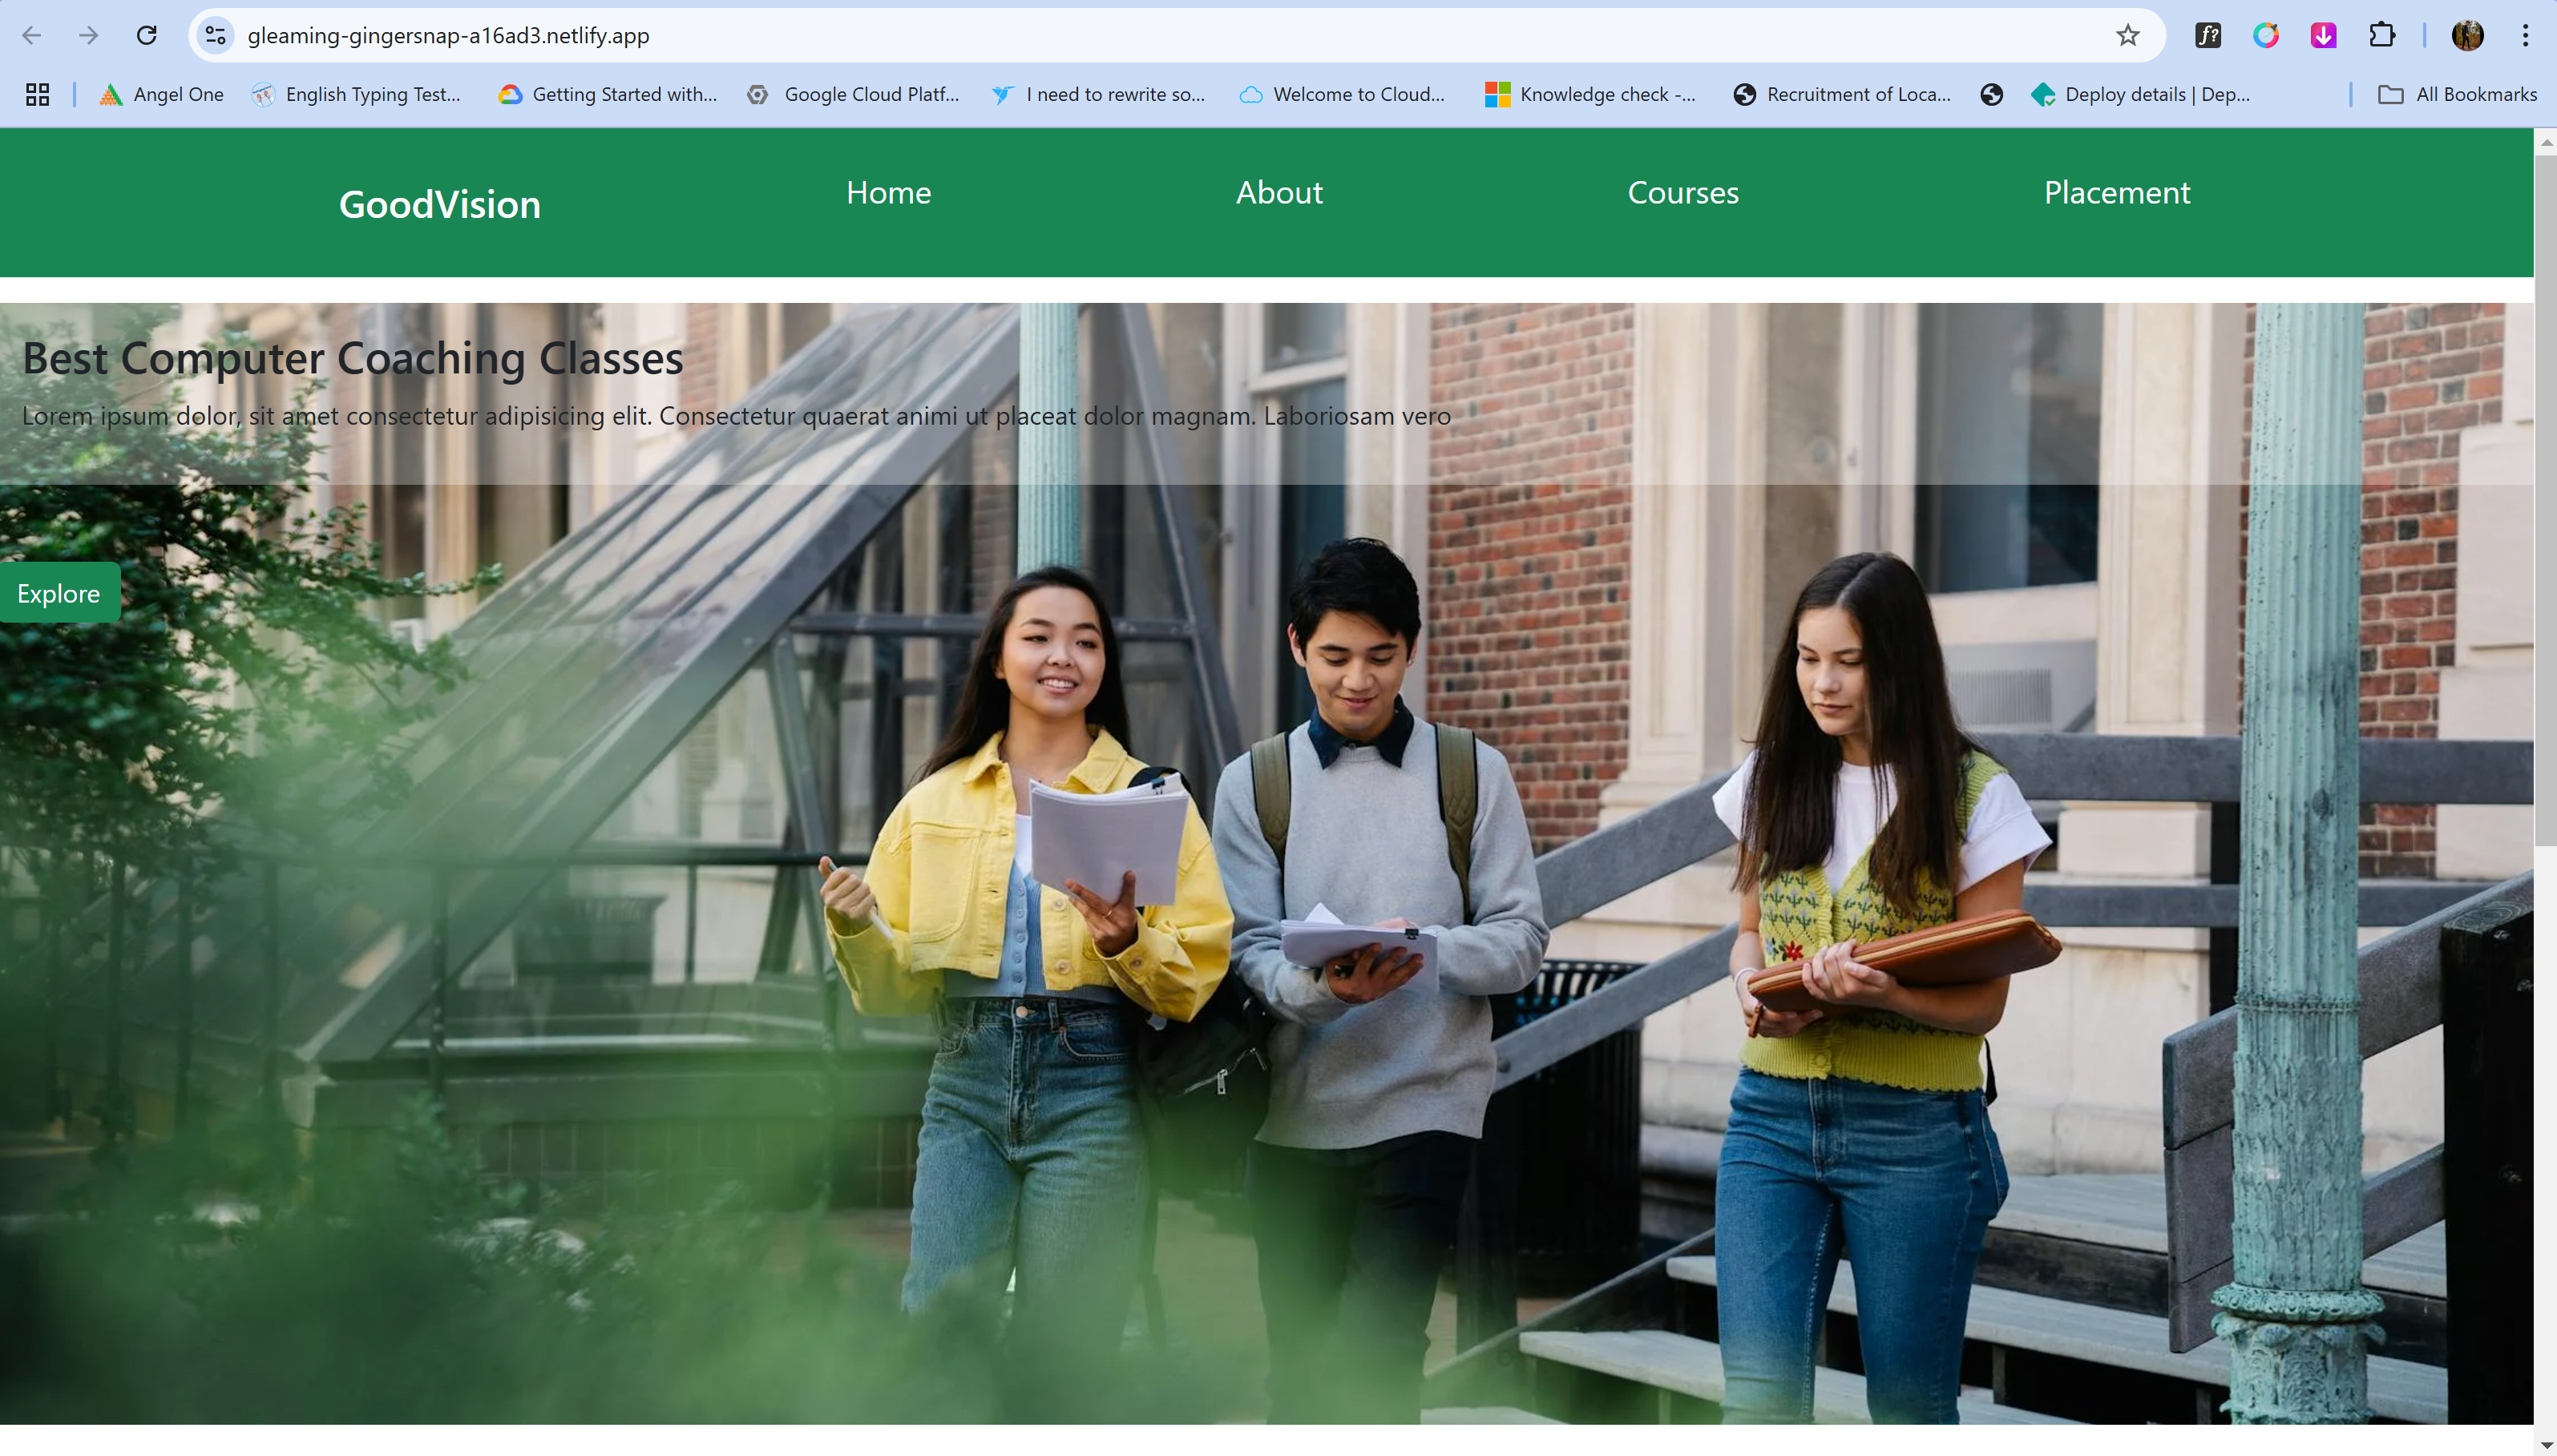This screenshot has width=2557, height=1456.
Task: Open the About nav link
Action: [1279, 192]
